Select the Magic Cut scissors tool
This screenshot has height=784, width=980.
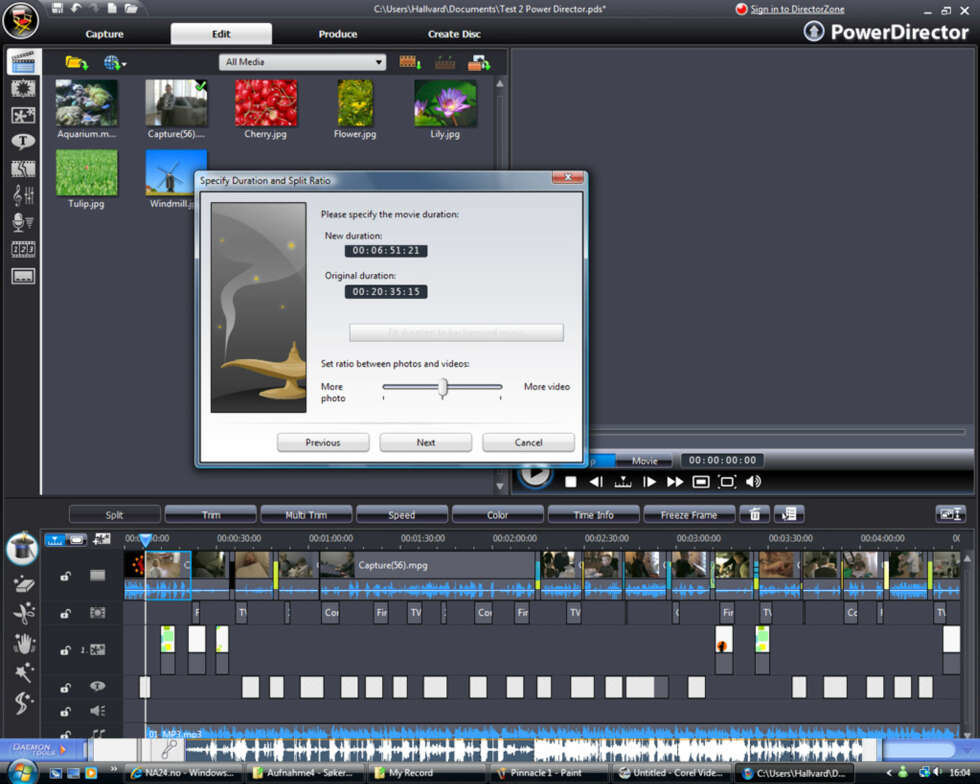pyautogui.click(x=23, y=613)
